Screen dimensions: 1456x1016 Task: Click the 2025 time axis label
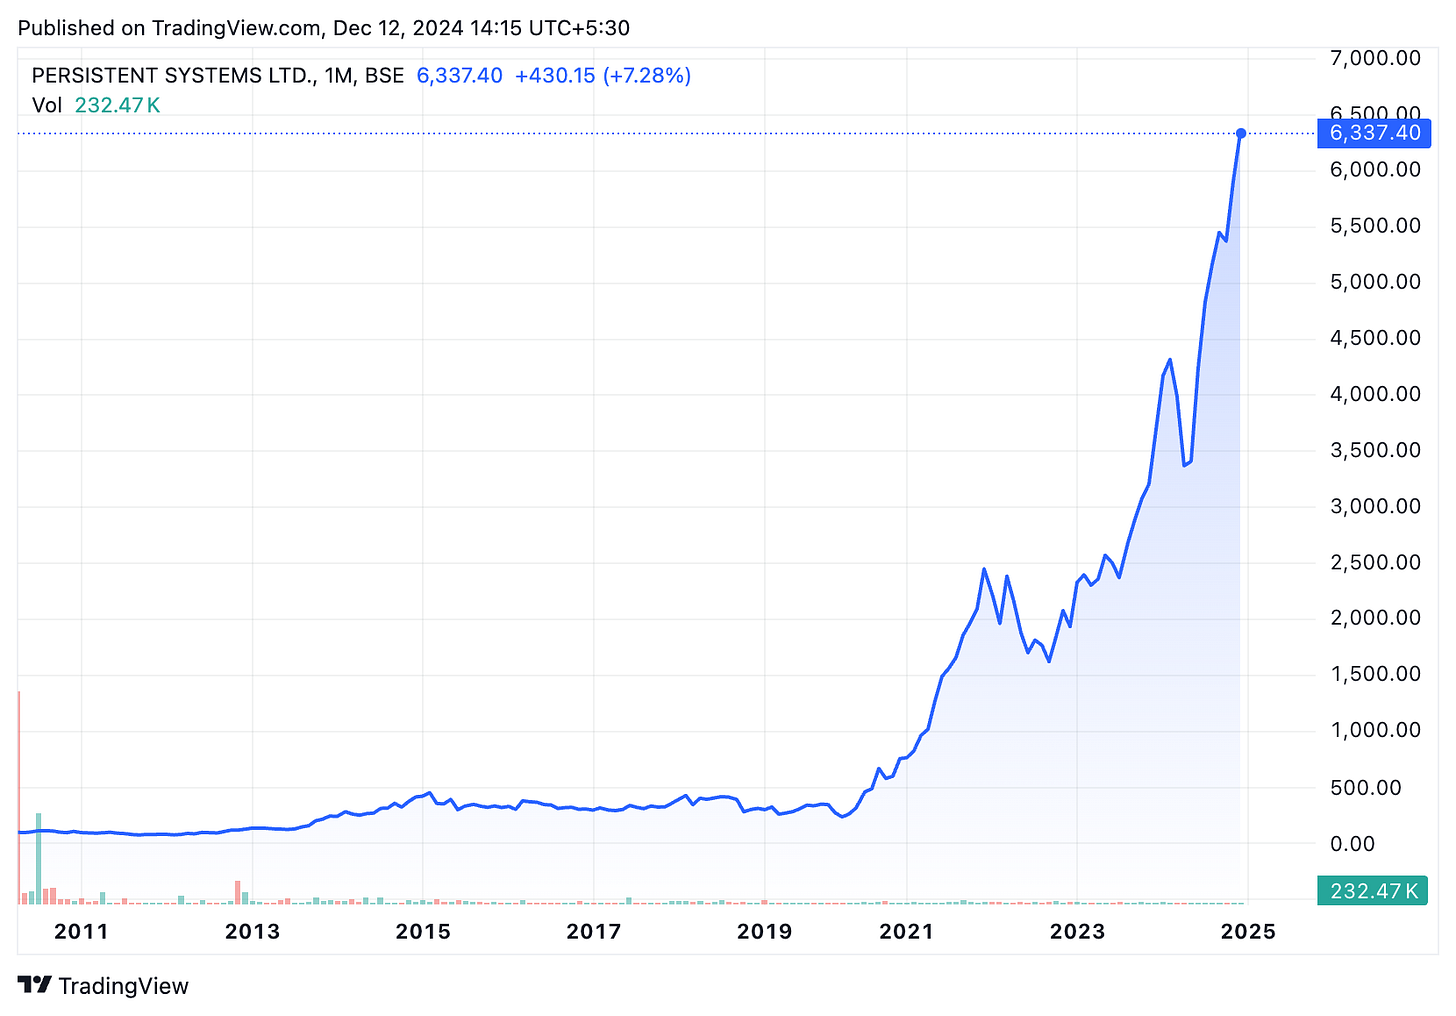(x=1248, y=932)
